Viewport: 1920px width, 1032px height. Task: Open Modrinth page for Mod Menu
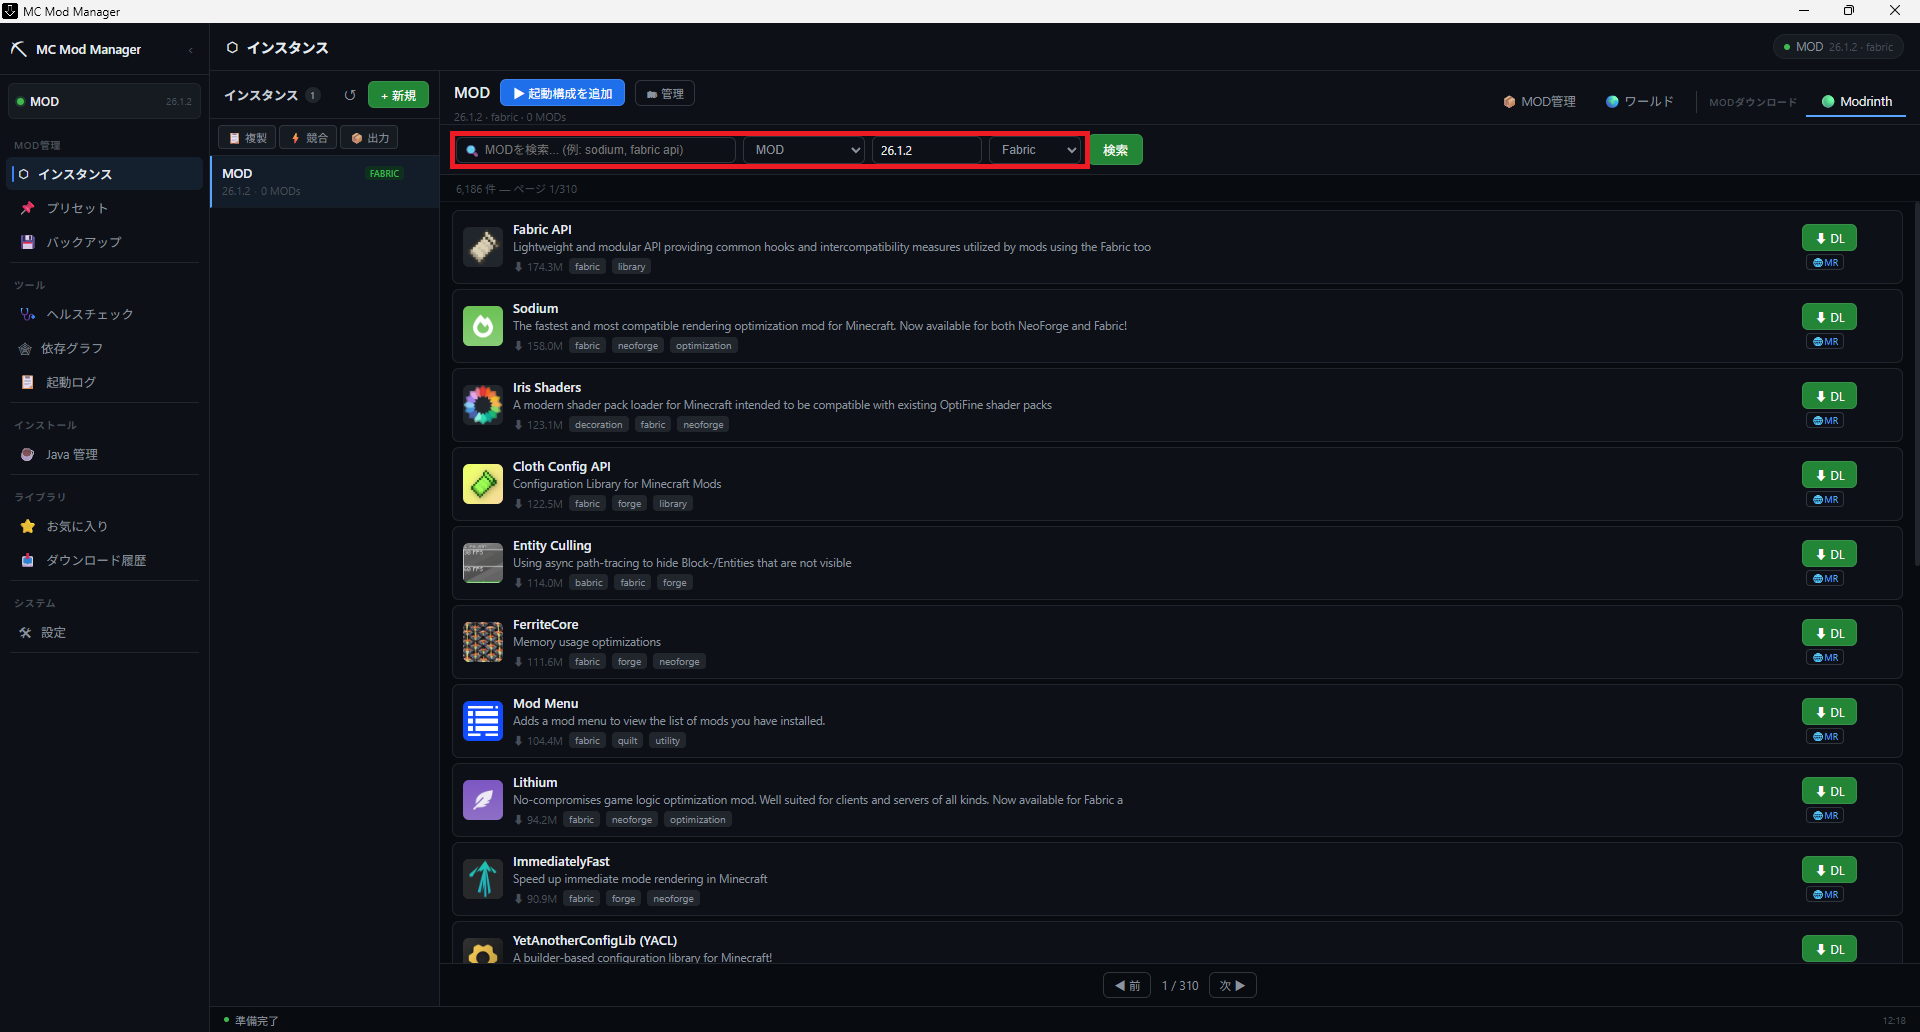tap(1826, 737)
